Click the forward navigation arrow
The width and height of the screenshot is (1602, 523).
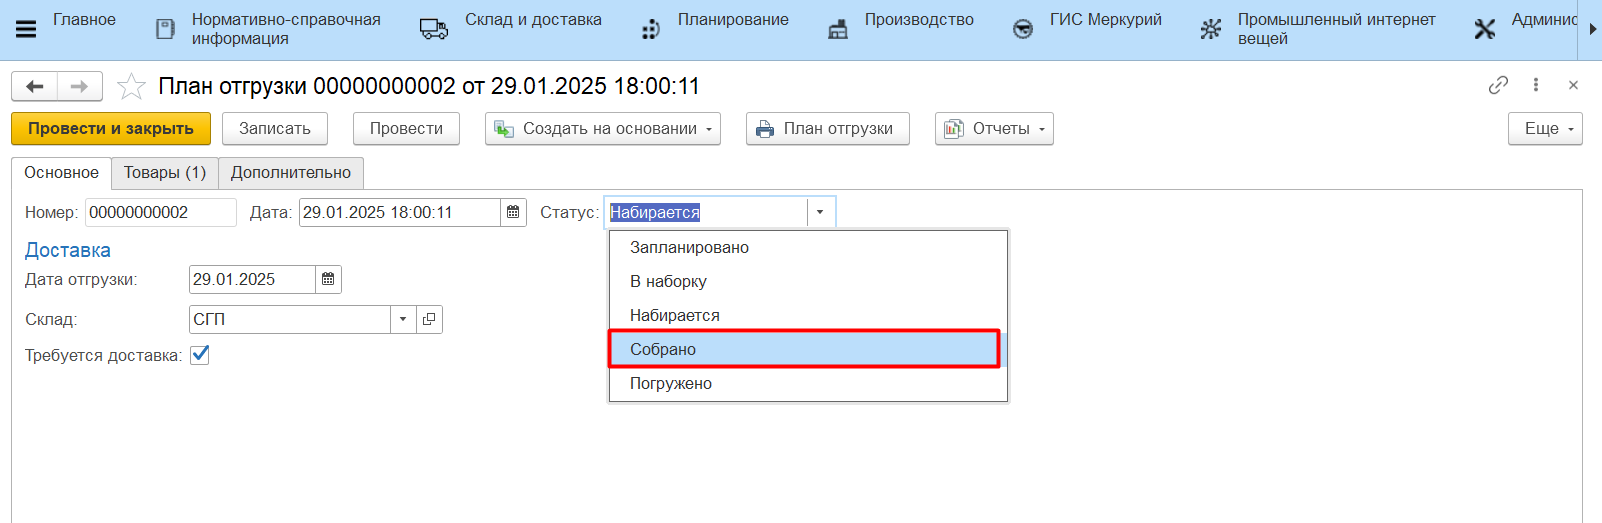pos(80,87)
